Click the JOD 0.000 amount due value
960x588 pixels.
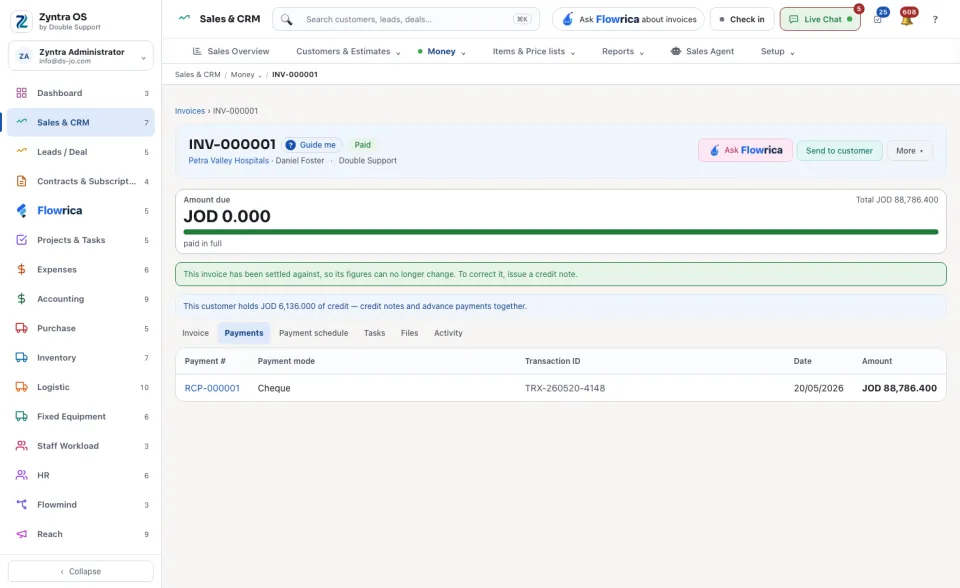pyautogui.click(x=227, y=216)
